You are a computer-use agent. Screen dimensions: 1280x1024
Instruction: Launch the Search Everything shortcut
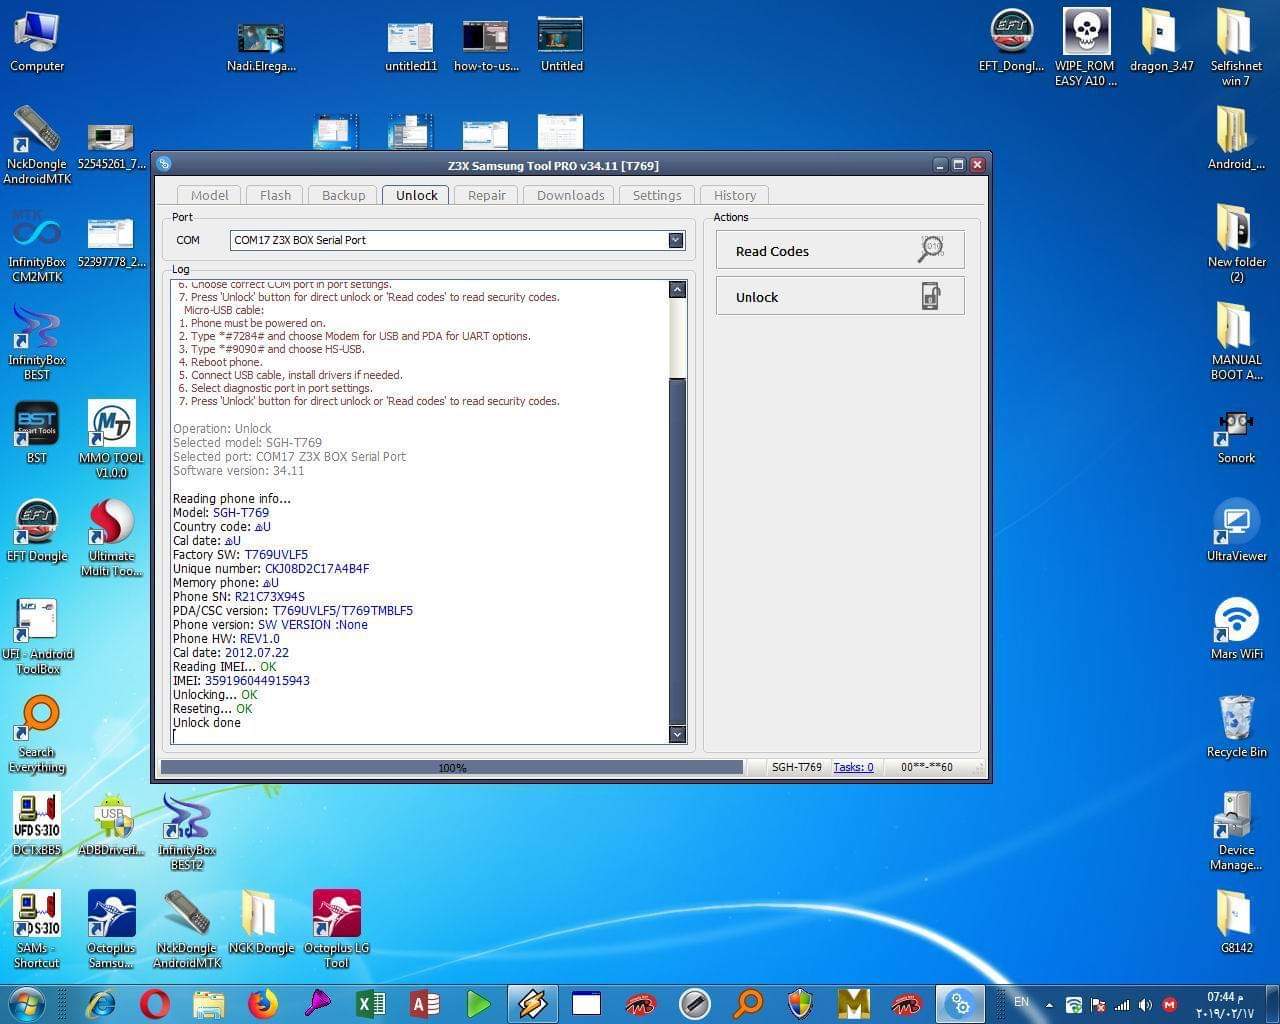[37, 734]
